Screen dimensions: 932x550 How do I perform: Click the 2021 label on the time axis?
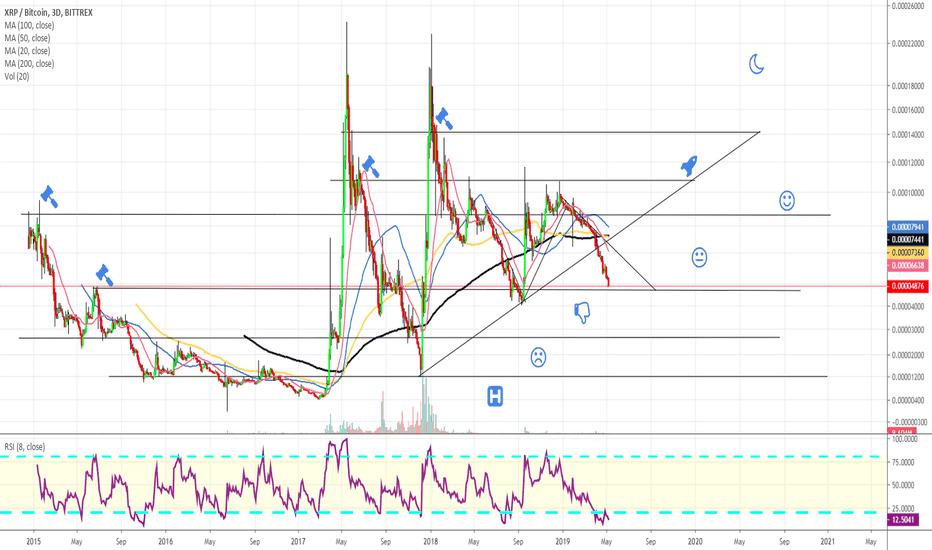tap(827, 542)
